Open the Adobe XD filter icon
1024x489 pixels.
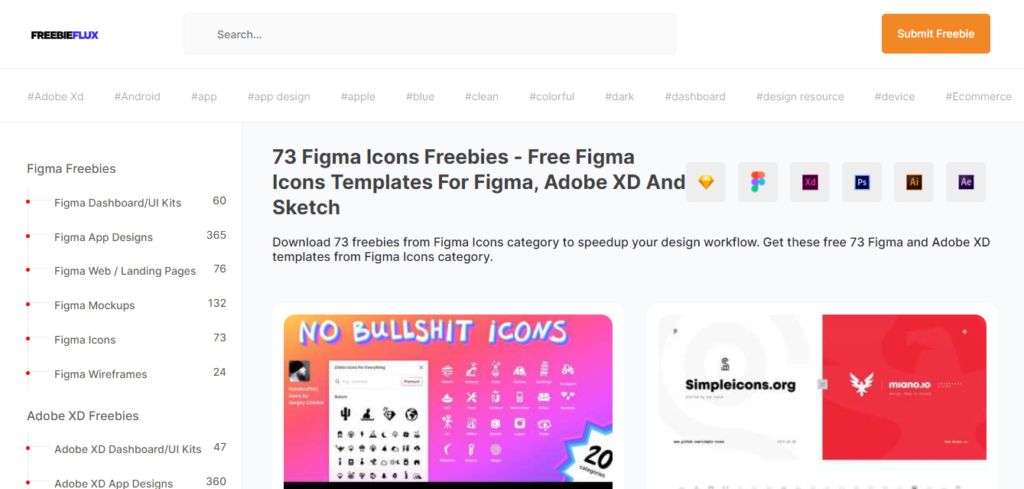coord(810,182)
